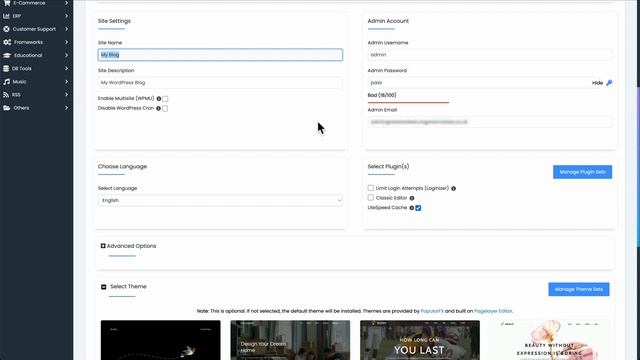The image size is (640, 360).
Task: Click the Admin Username field
Action: pyautogui.click(x=489, y=55)
